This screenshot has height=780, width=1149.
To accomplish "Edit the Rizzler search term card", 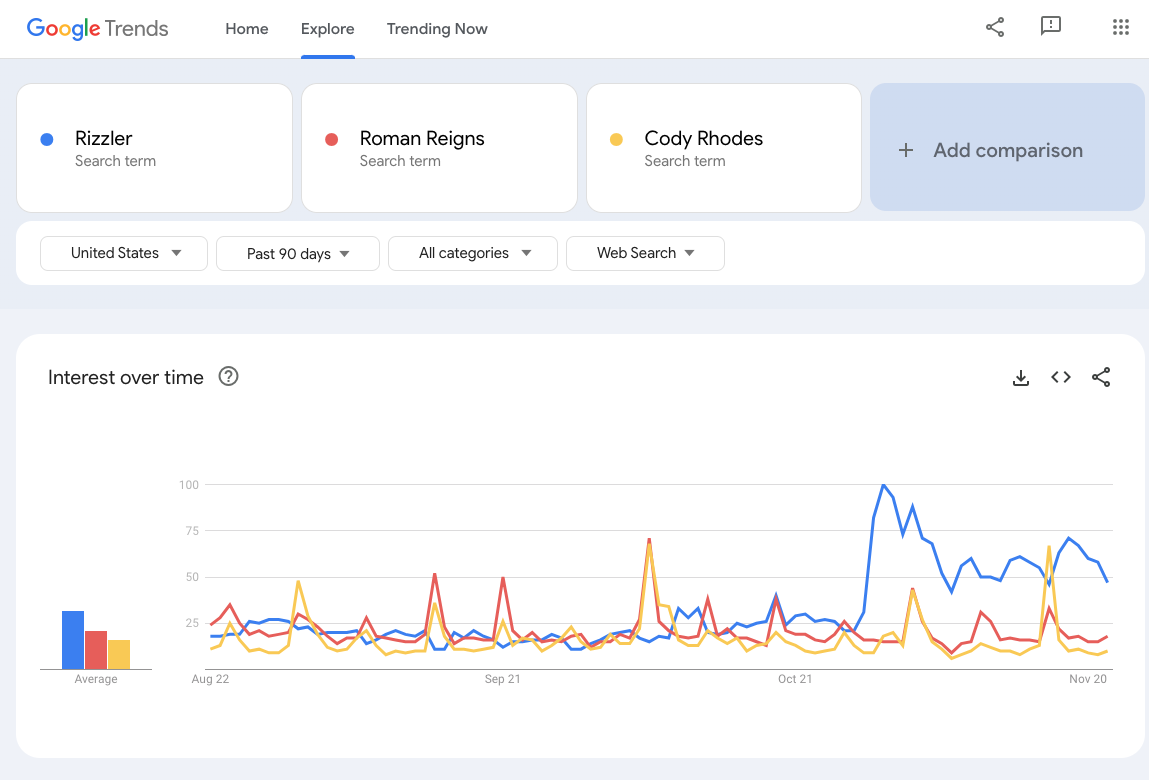I will pyautogui.click(x=155, y=148).
